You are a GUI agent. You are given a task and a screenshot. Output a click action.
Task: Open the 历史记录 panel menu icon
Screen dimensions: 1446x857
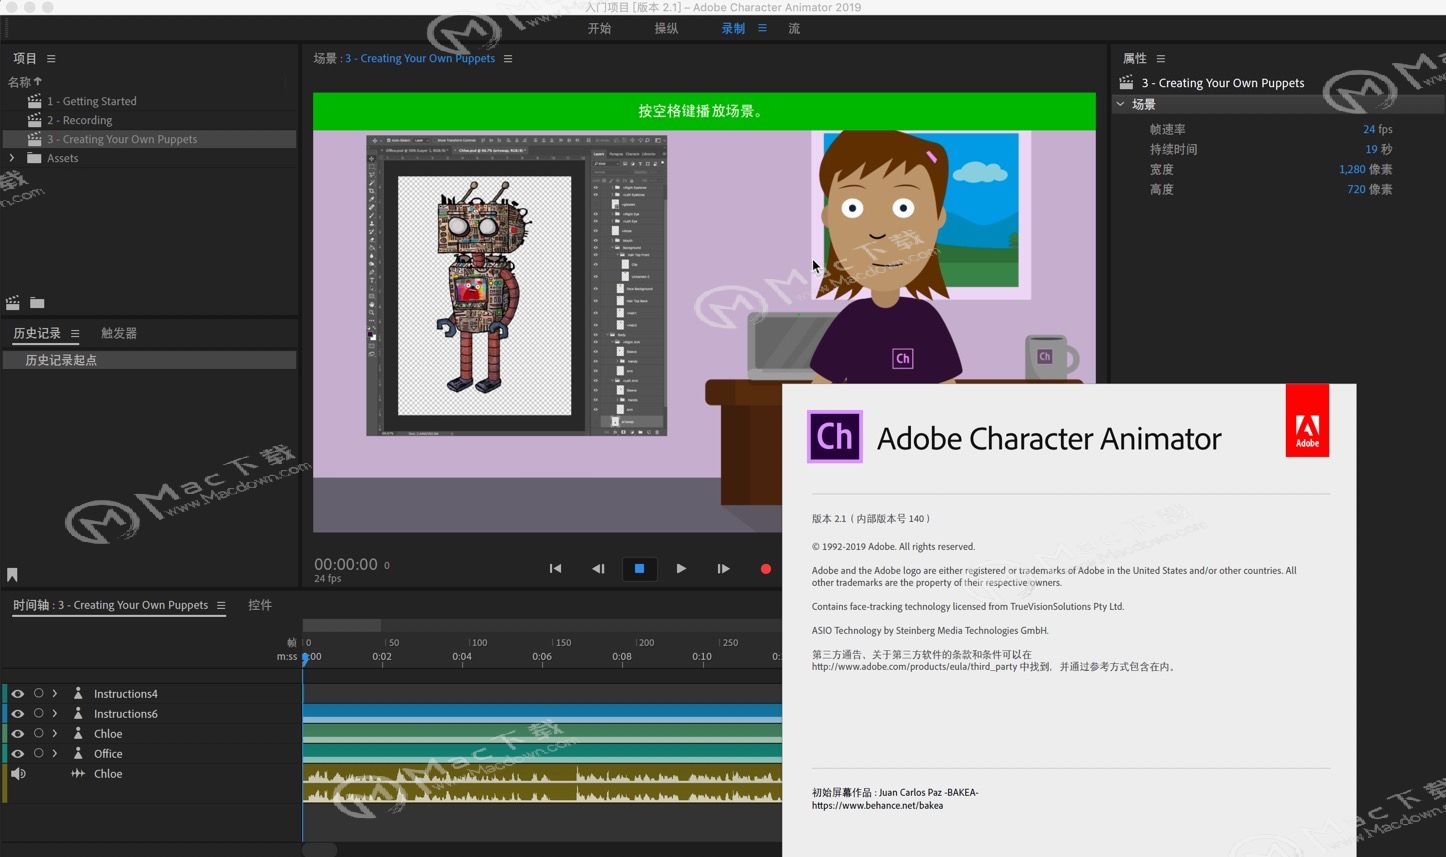coord(75,333)
